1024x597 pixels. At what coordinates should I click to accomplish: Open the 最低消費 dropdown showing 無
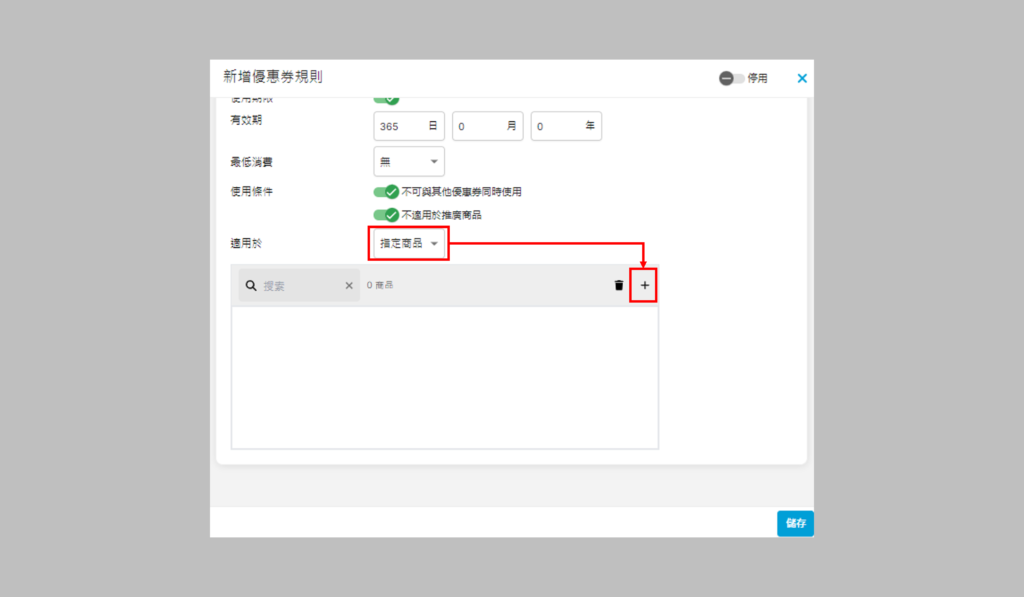click(409, 161)
